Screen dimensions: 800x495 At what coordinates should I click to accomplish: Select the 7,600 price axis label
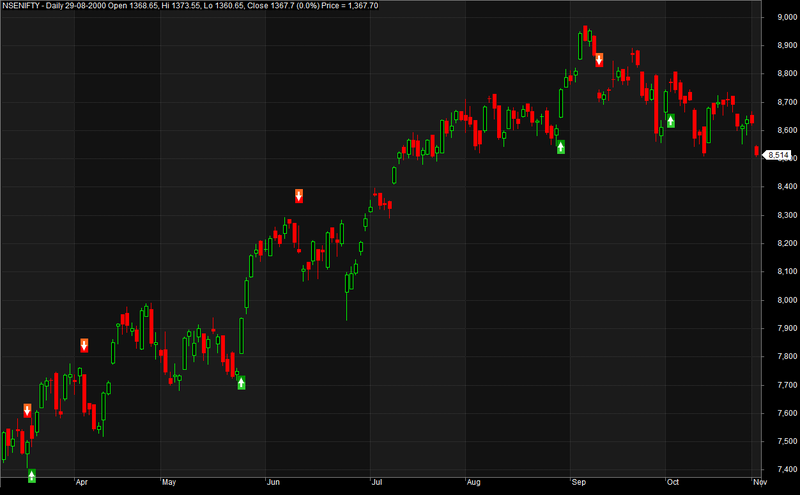point(787,413)
